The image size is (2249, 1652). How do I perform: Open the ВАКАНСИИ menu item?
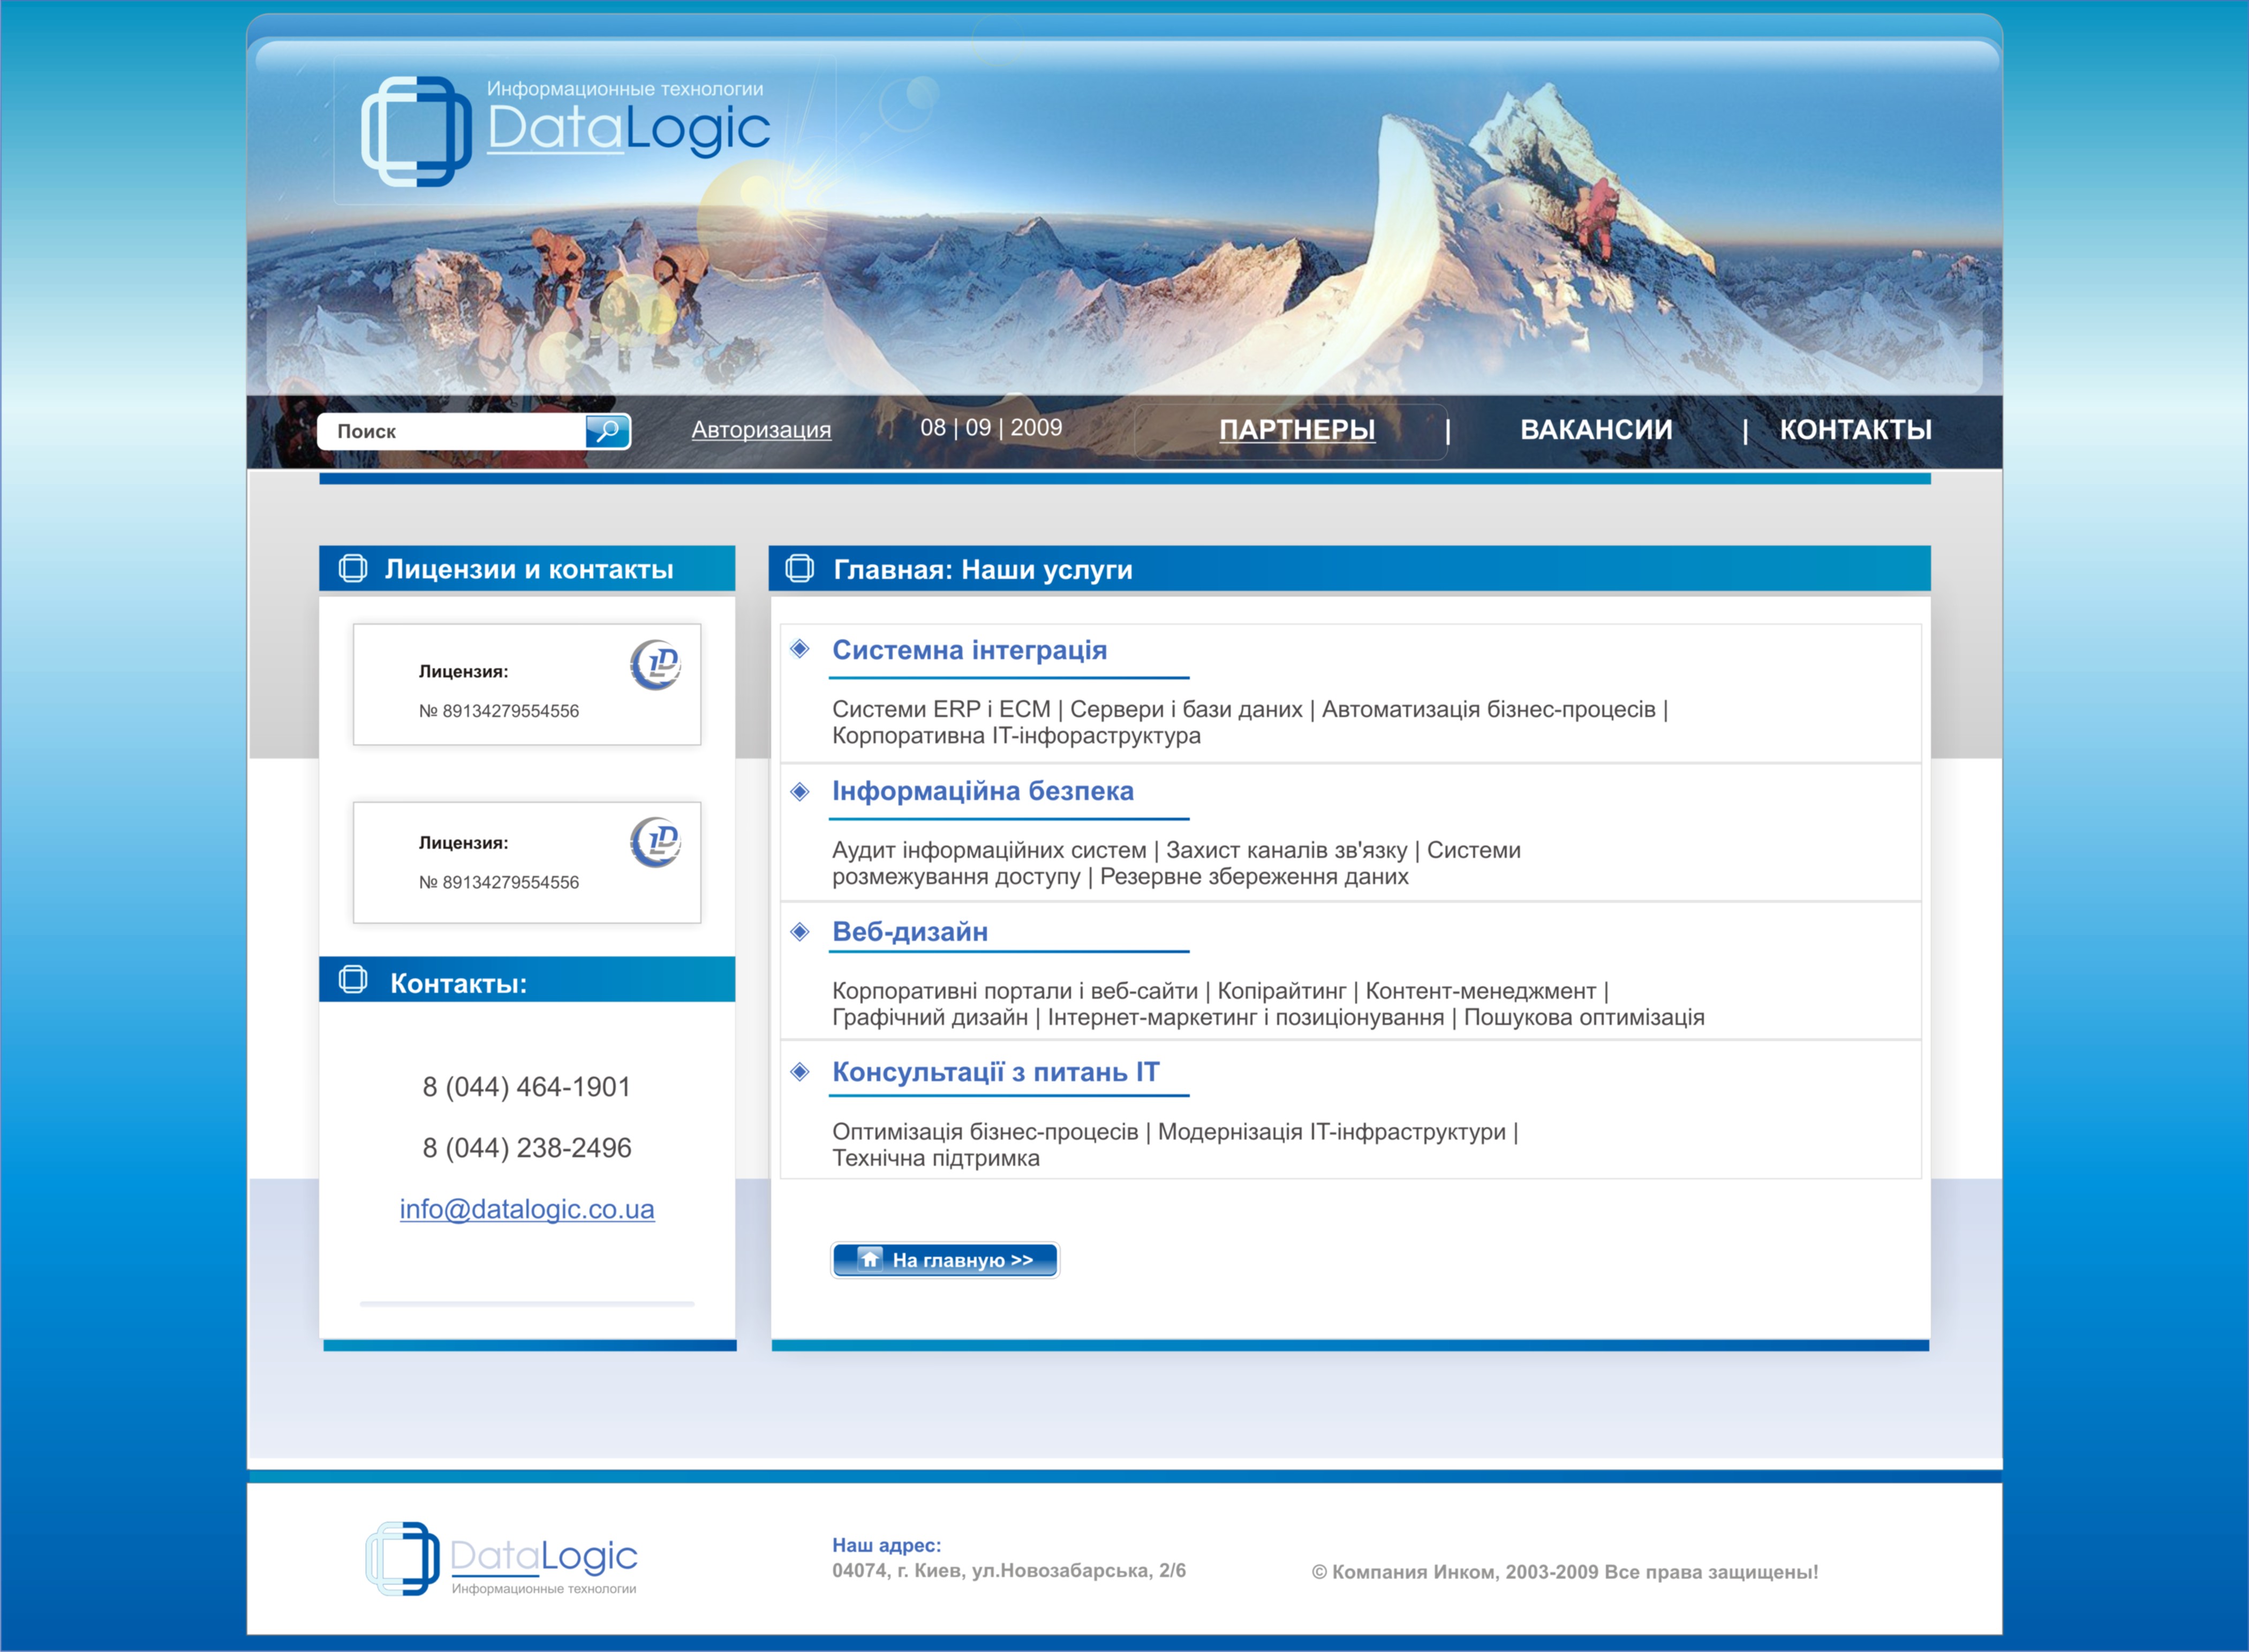tap(1596, 430)
